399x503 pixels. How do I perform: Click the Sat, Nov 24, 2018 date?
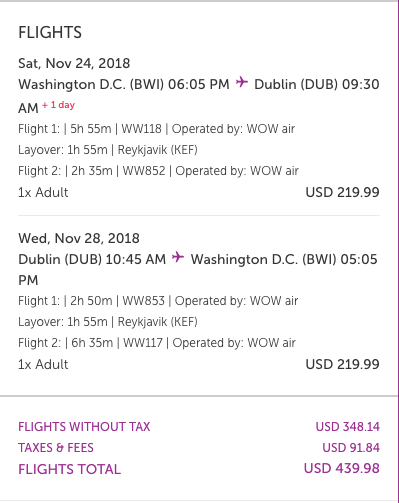pos(74,63)
